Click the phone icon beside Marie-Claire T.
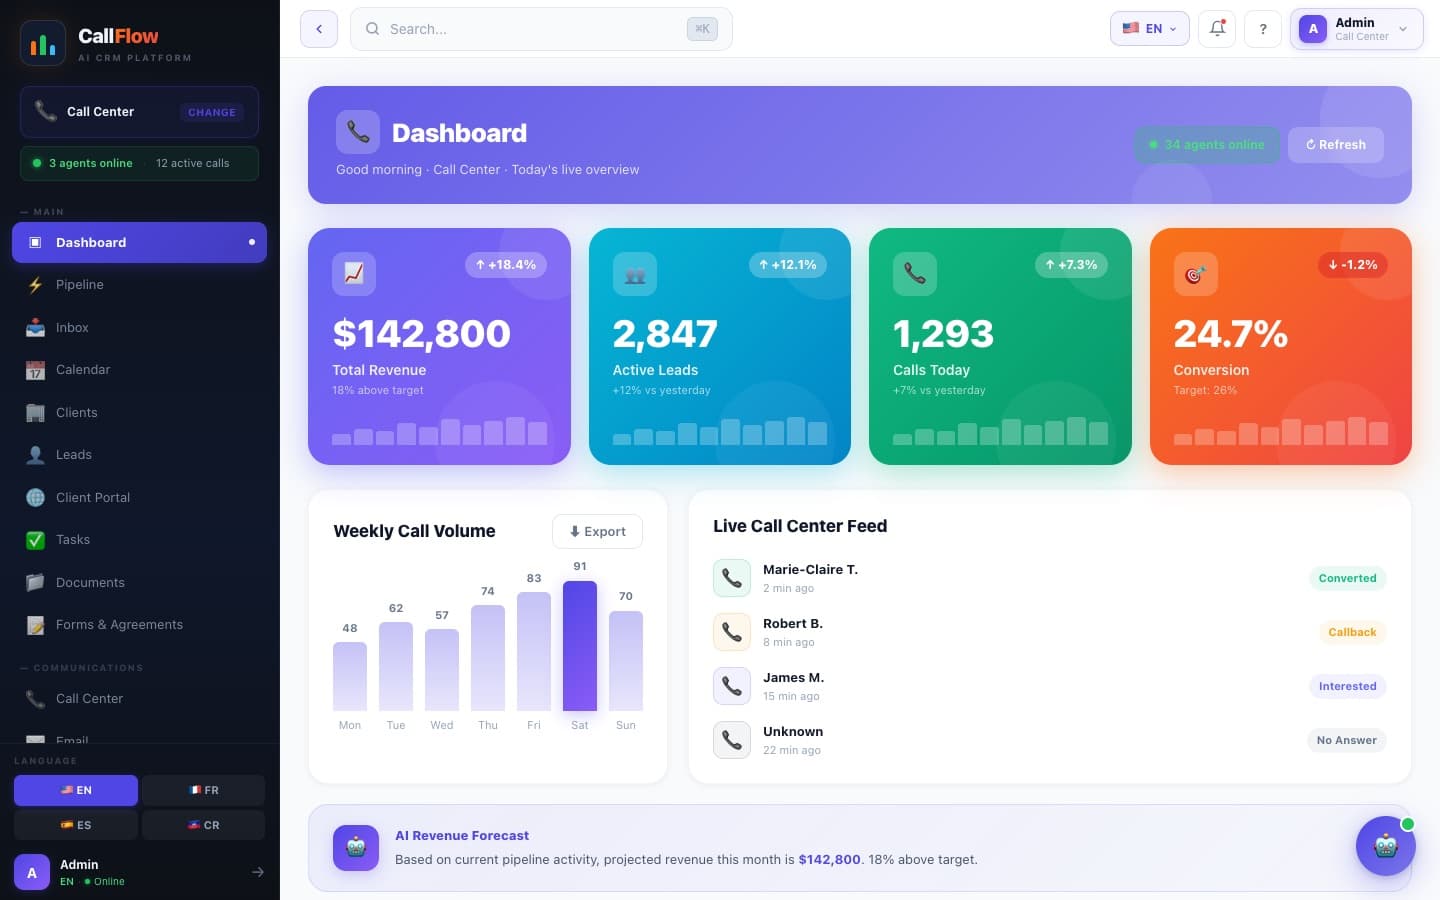Image resolution: width=1440 pixels, height=900 pixels. click(732, 578)
